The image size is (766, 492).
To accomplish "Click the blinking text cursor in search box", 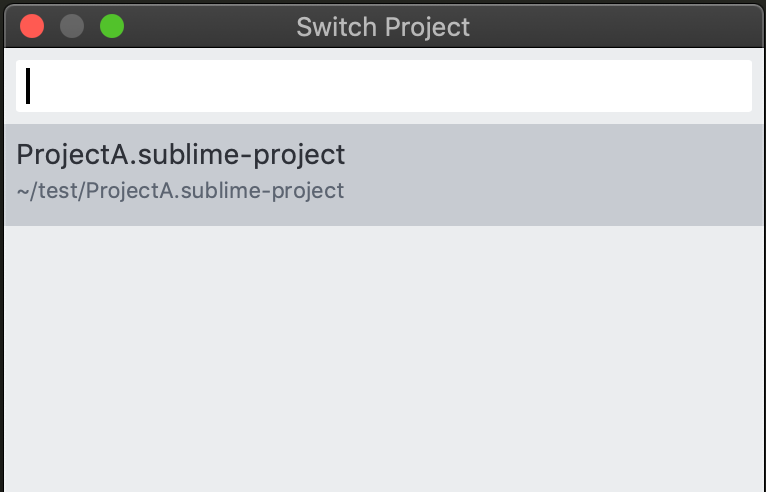I will pyautogui.click(x=28, y=86).
